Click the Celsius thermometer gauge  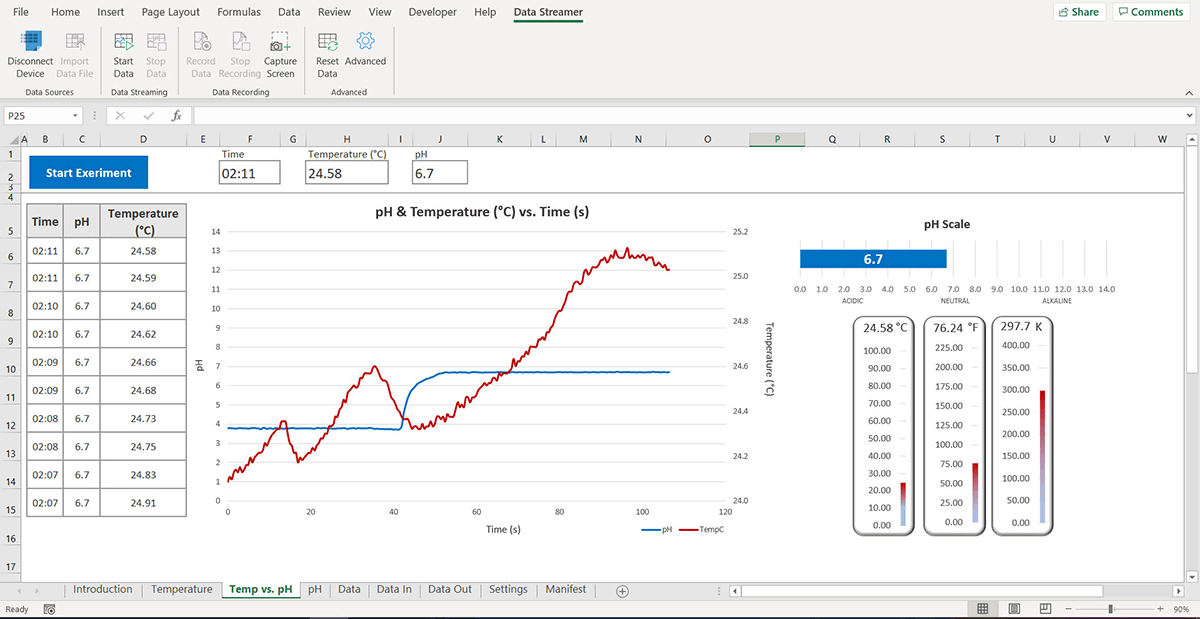886,425
